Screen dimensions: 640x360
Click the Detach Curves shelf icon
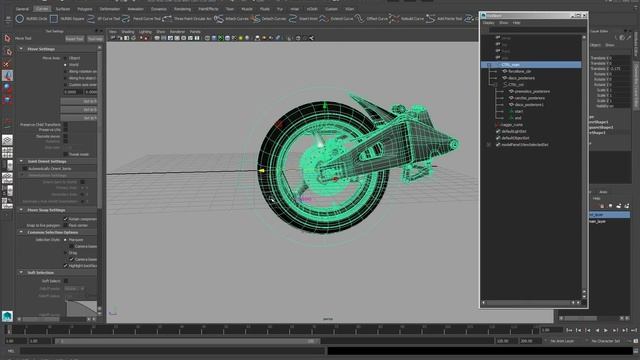(256, 19)
